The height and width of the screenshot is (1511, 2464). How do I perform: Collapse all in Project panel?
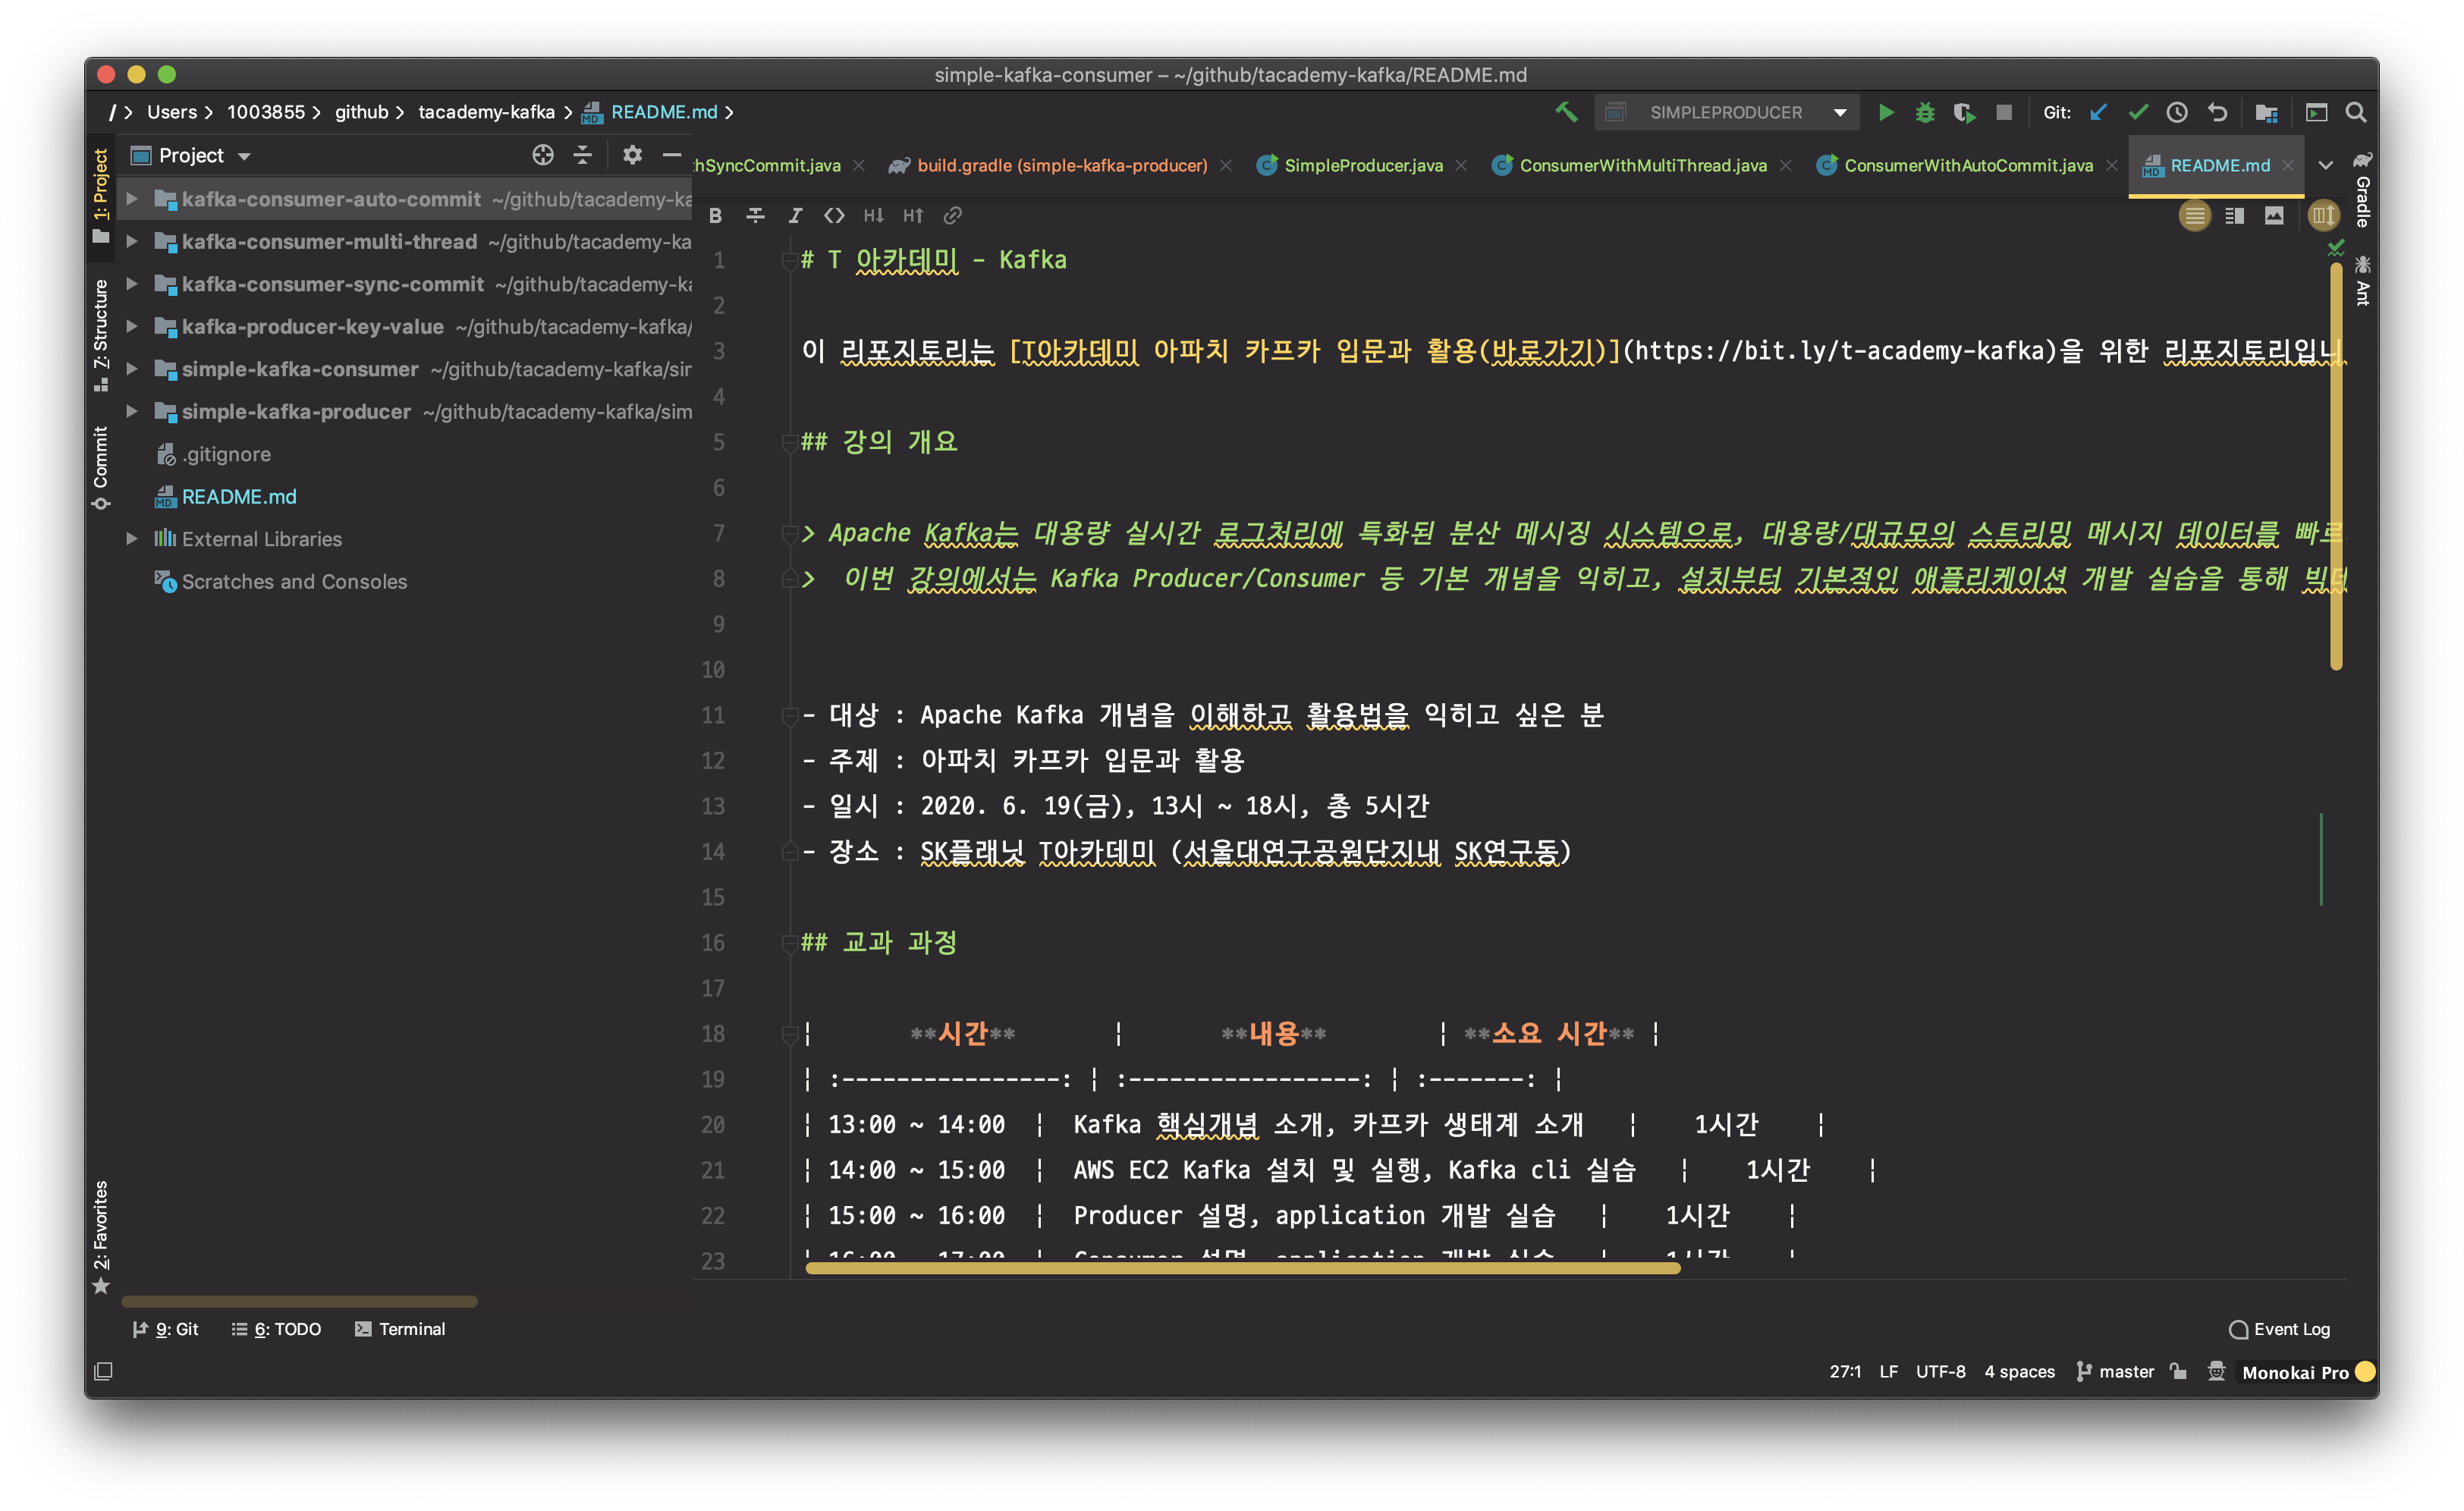[582, 155]
